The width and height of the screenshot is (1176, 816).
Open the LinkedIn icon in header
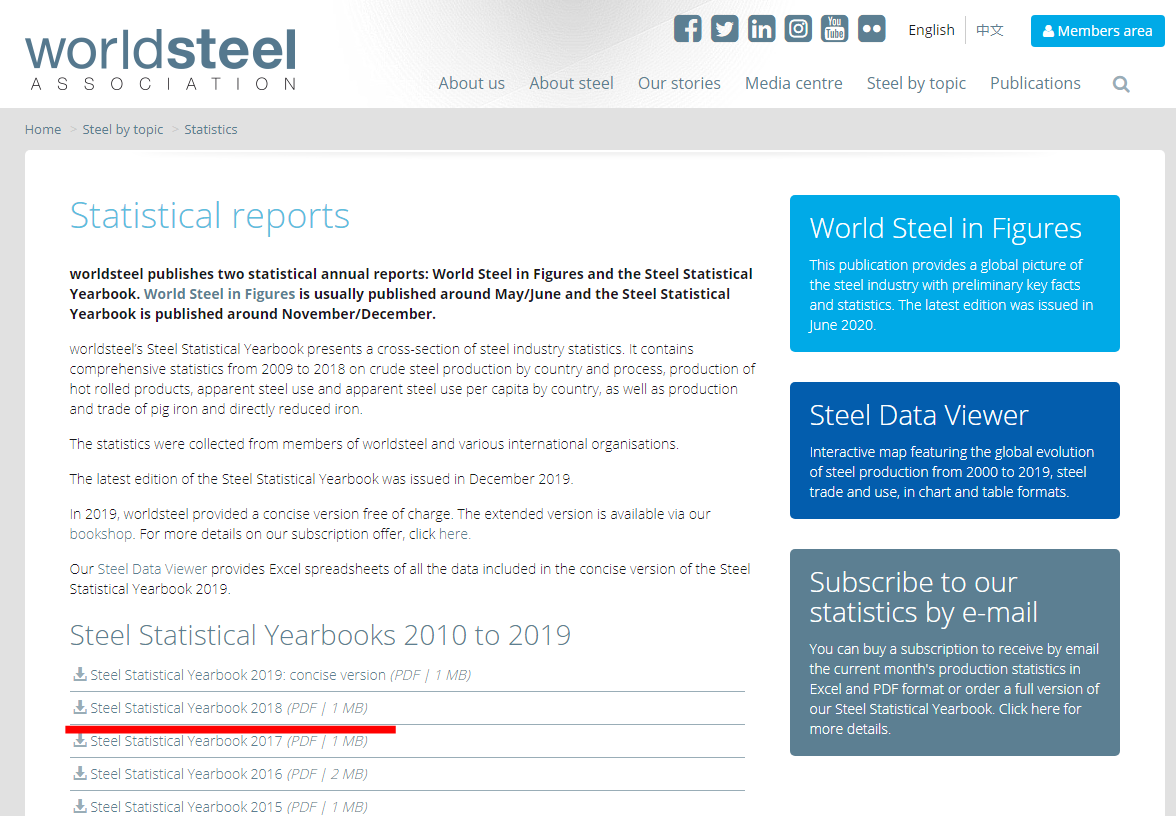click(x=761, y=28)
